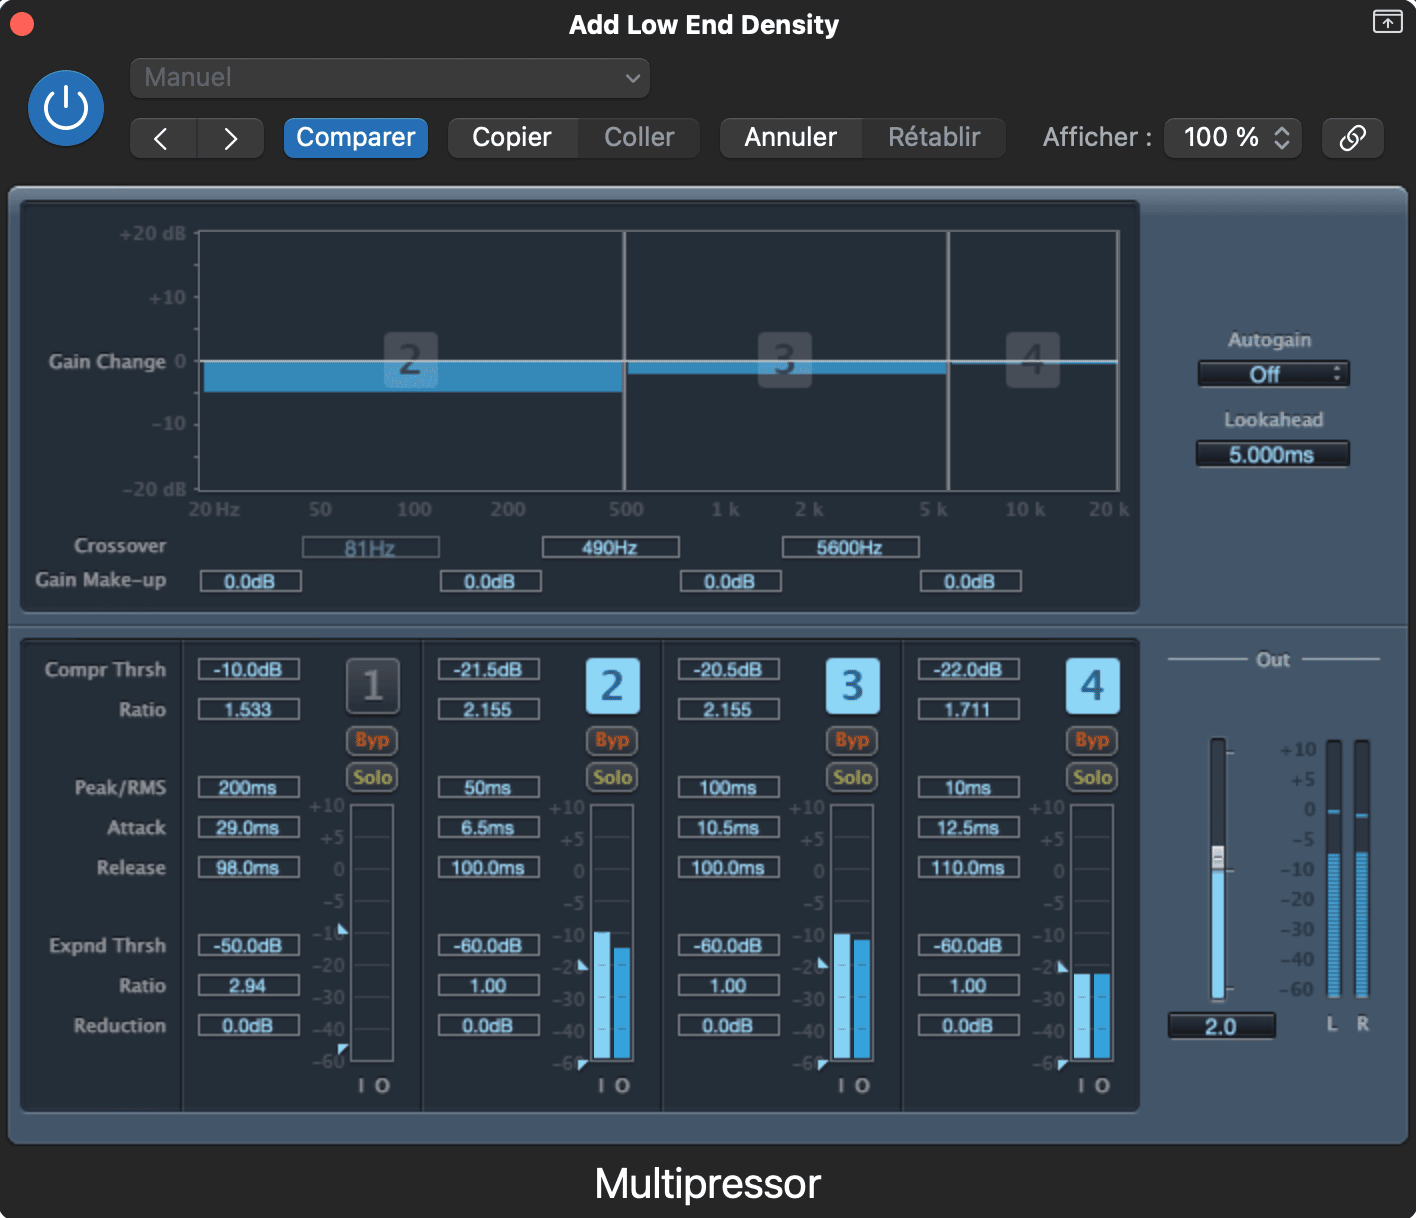Click the 81Hz crossover field

370,547
